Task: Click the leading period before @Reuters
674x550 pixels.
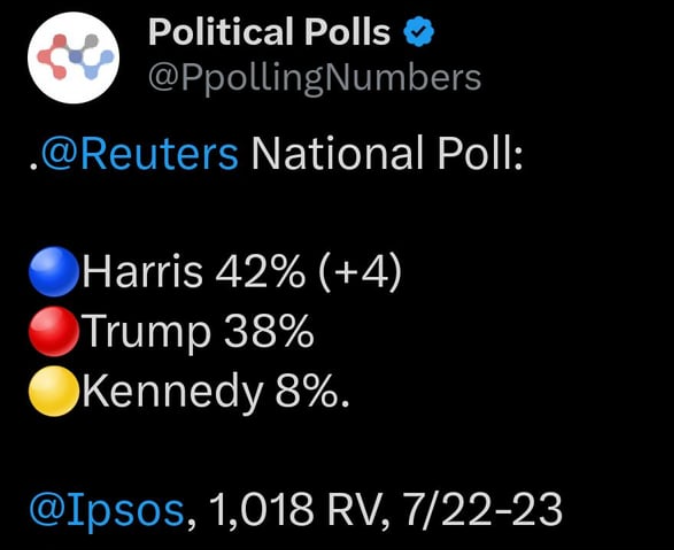Action: 34,165
